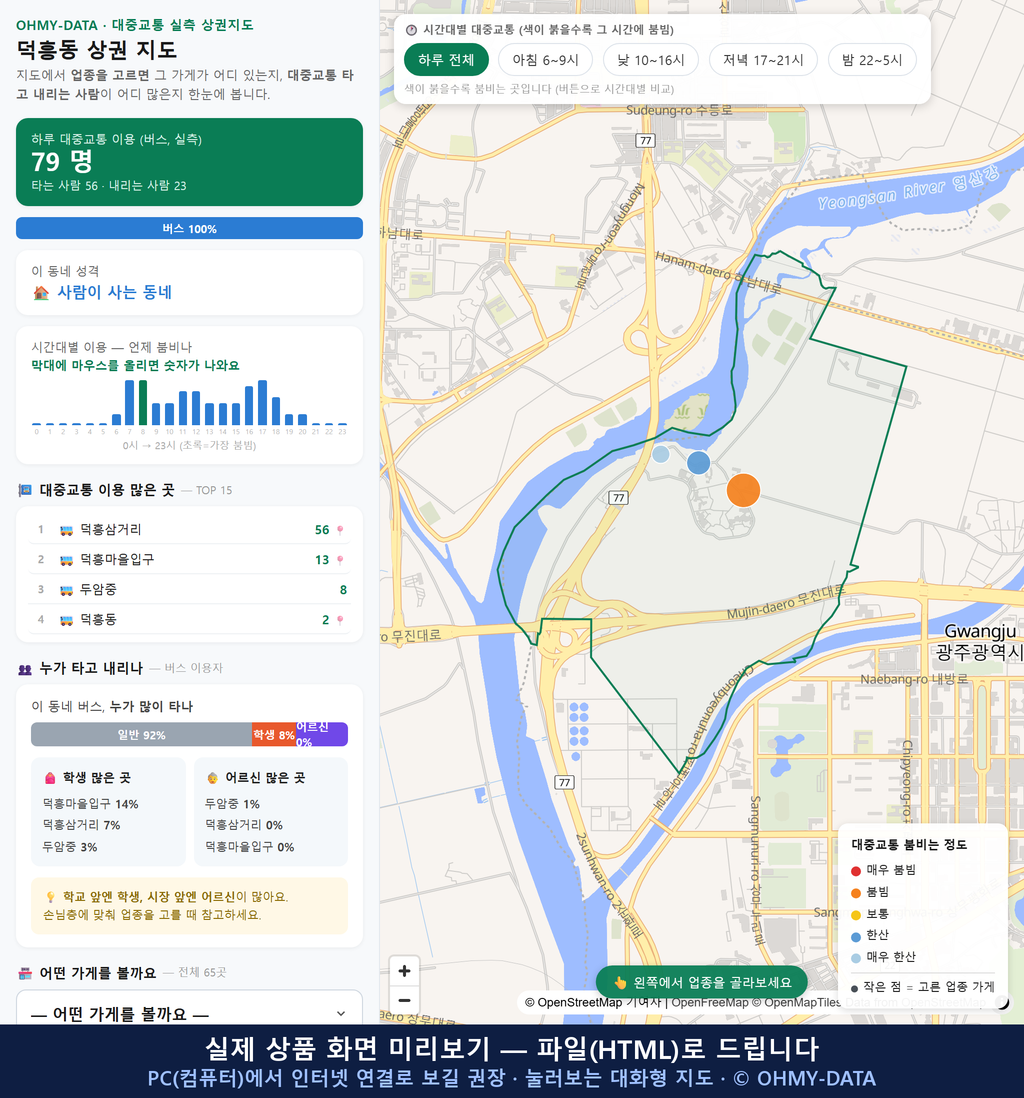Screen dimensions: 1024x1098
Task: Click the lightbulb icon in the yellow tip box
Action: [x=50, y=897]
